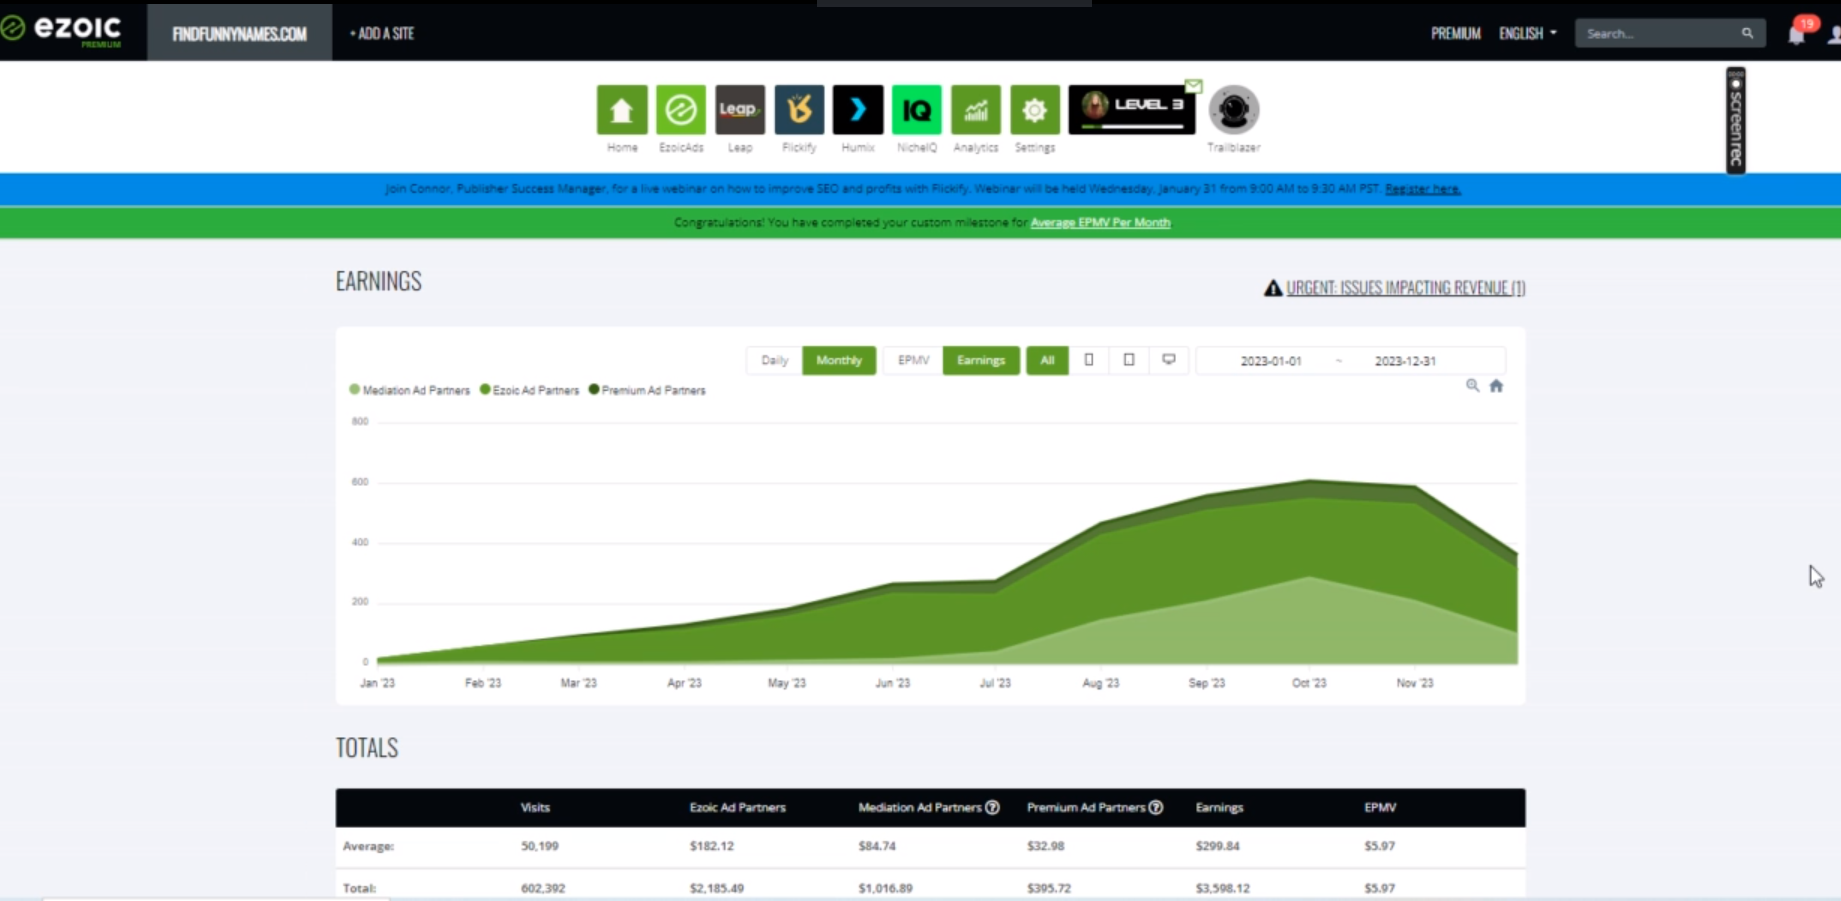Open the NicheIQ icon
This screenshot has width=1841, height=901.
point(917,110)
